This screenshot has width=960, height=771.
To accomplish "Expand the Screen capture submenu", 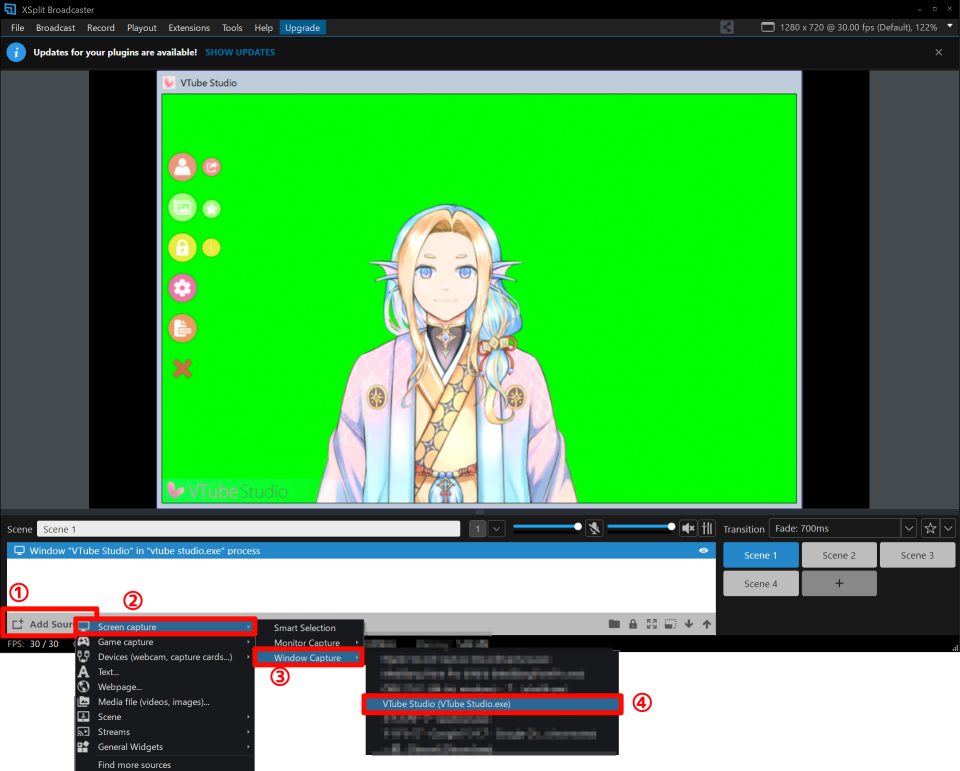I will [x=165, y=627].
